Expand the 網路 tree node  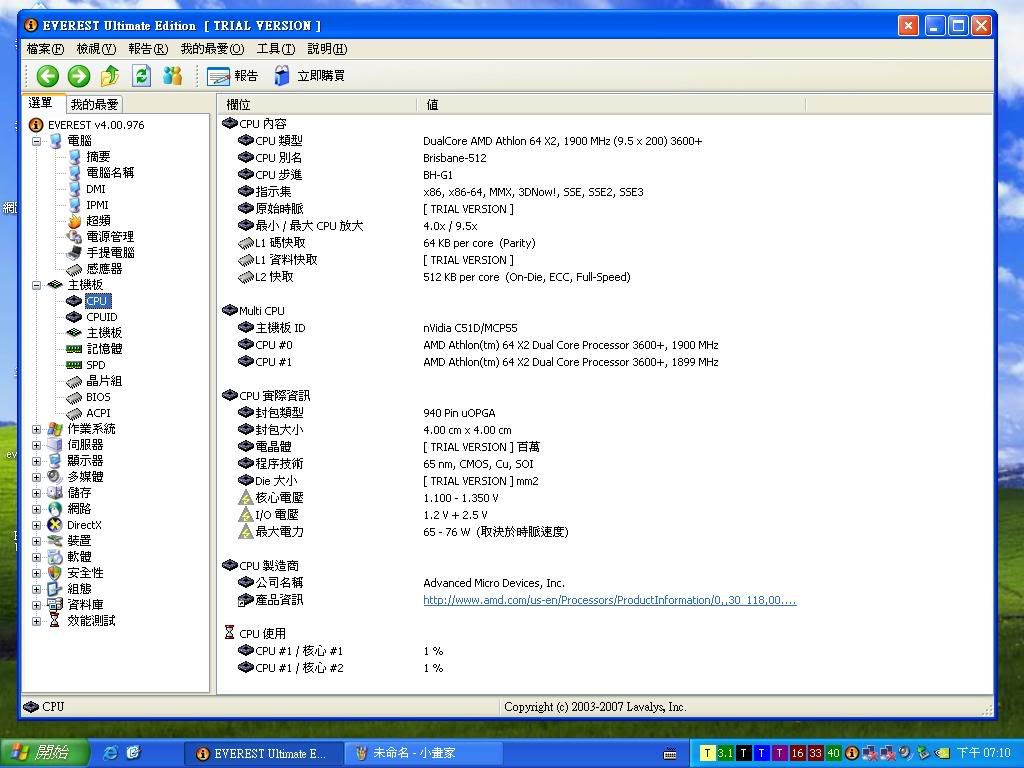(x=37, y=509)
